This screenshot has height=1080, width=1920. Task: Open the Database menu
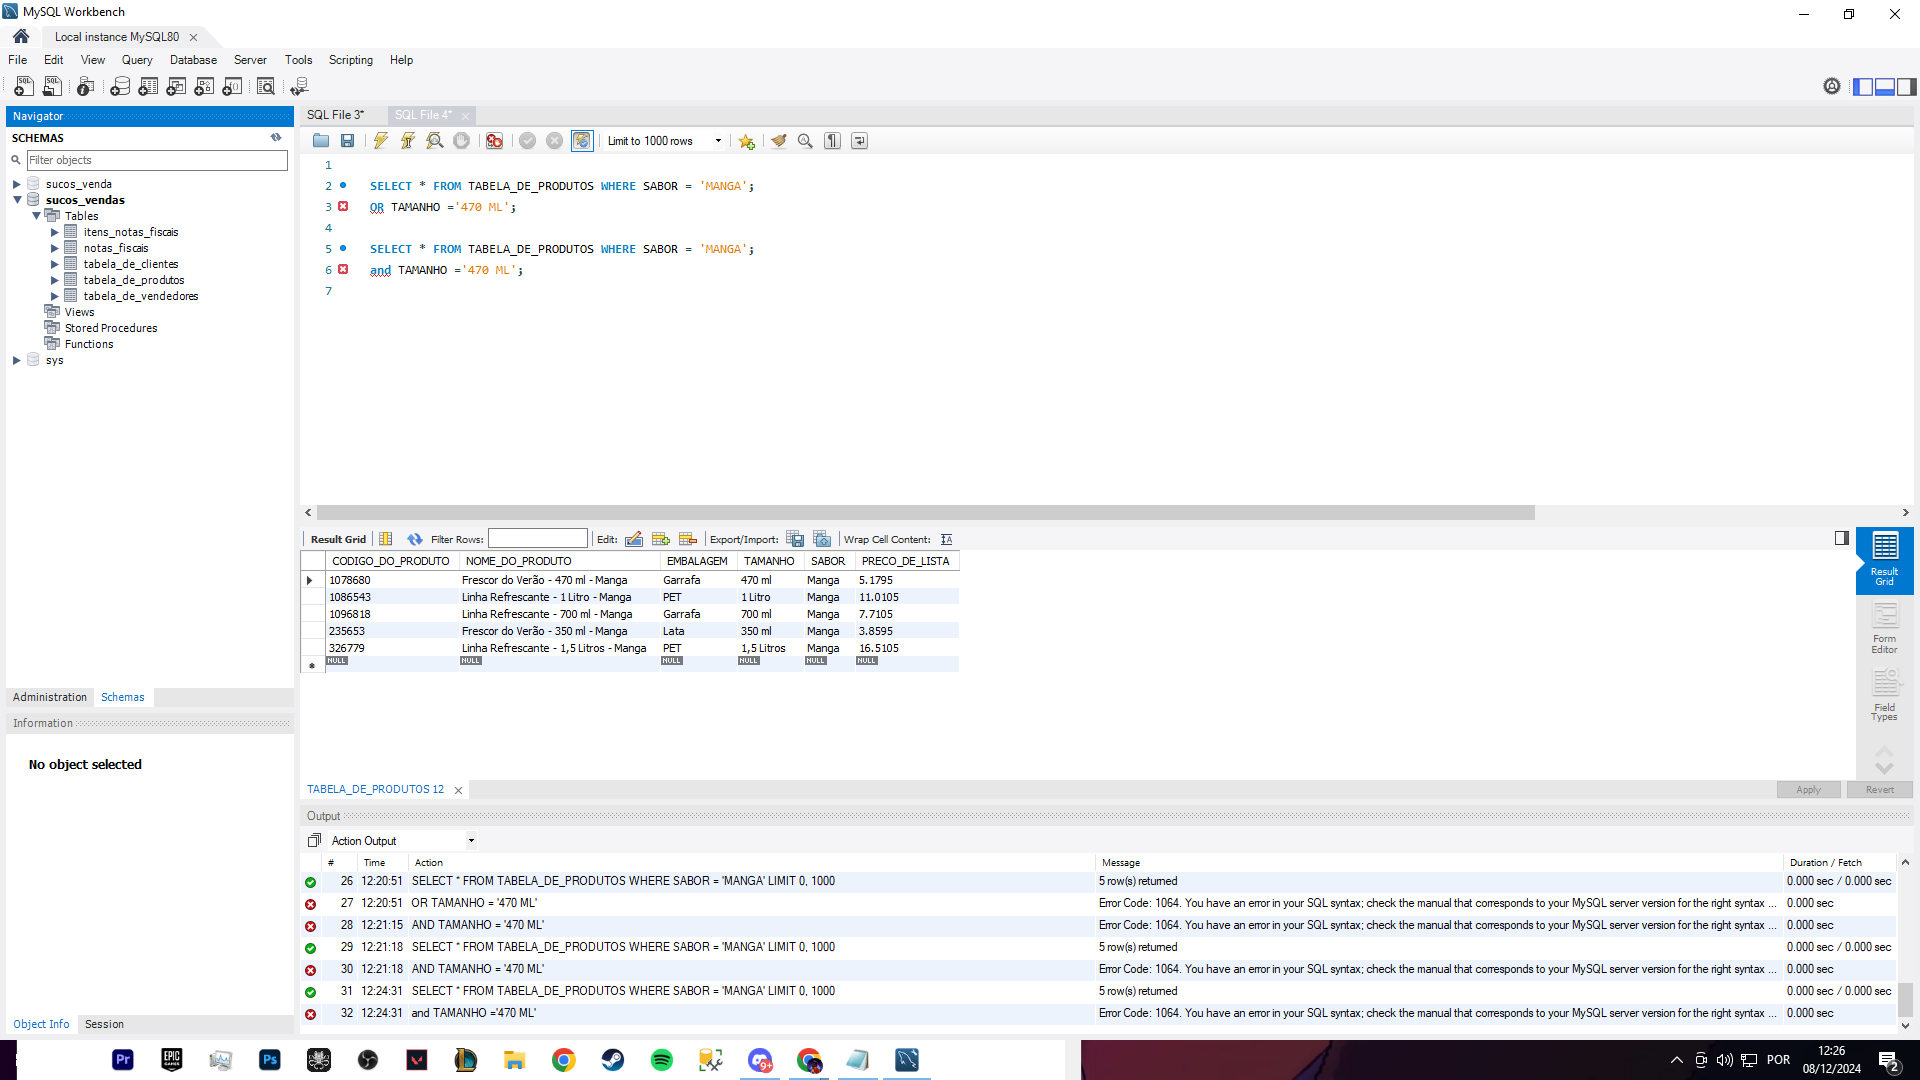[193, 60]
